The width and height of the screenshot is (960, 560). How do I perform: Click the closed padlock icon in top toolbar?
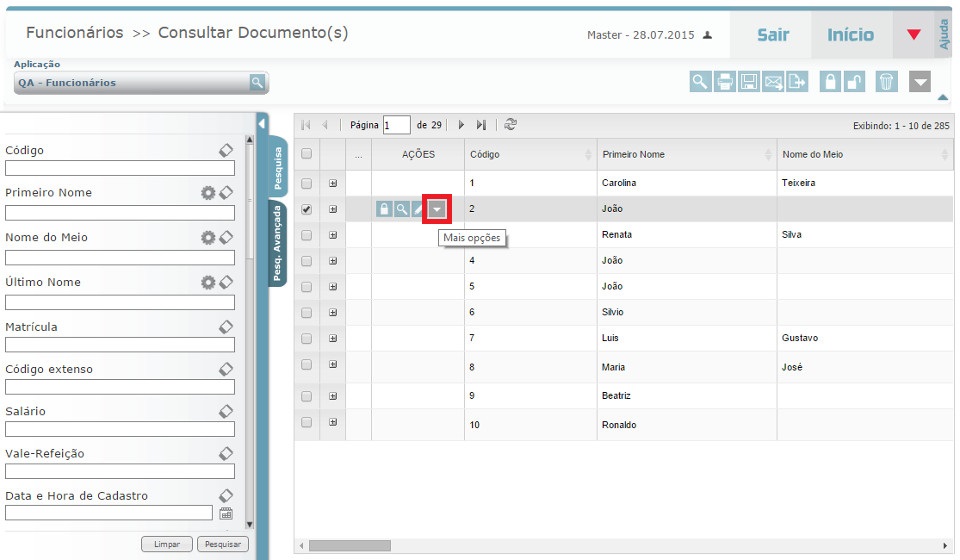click(830, 81)
